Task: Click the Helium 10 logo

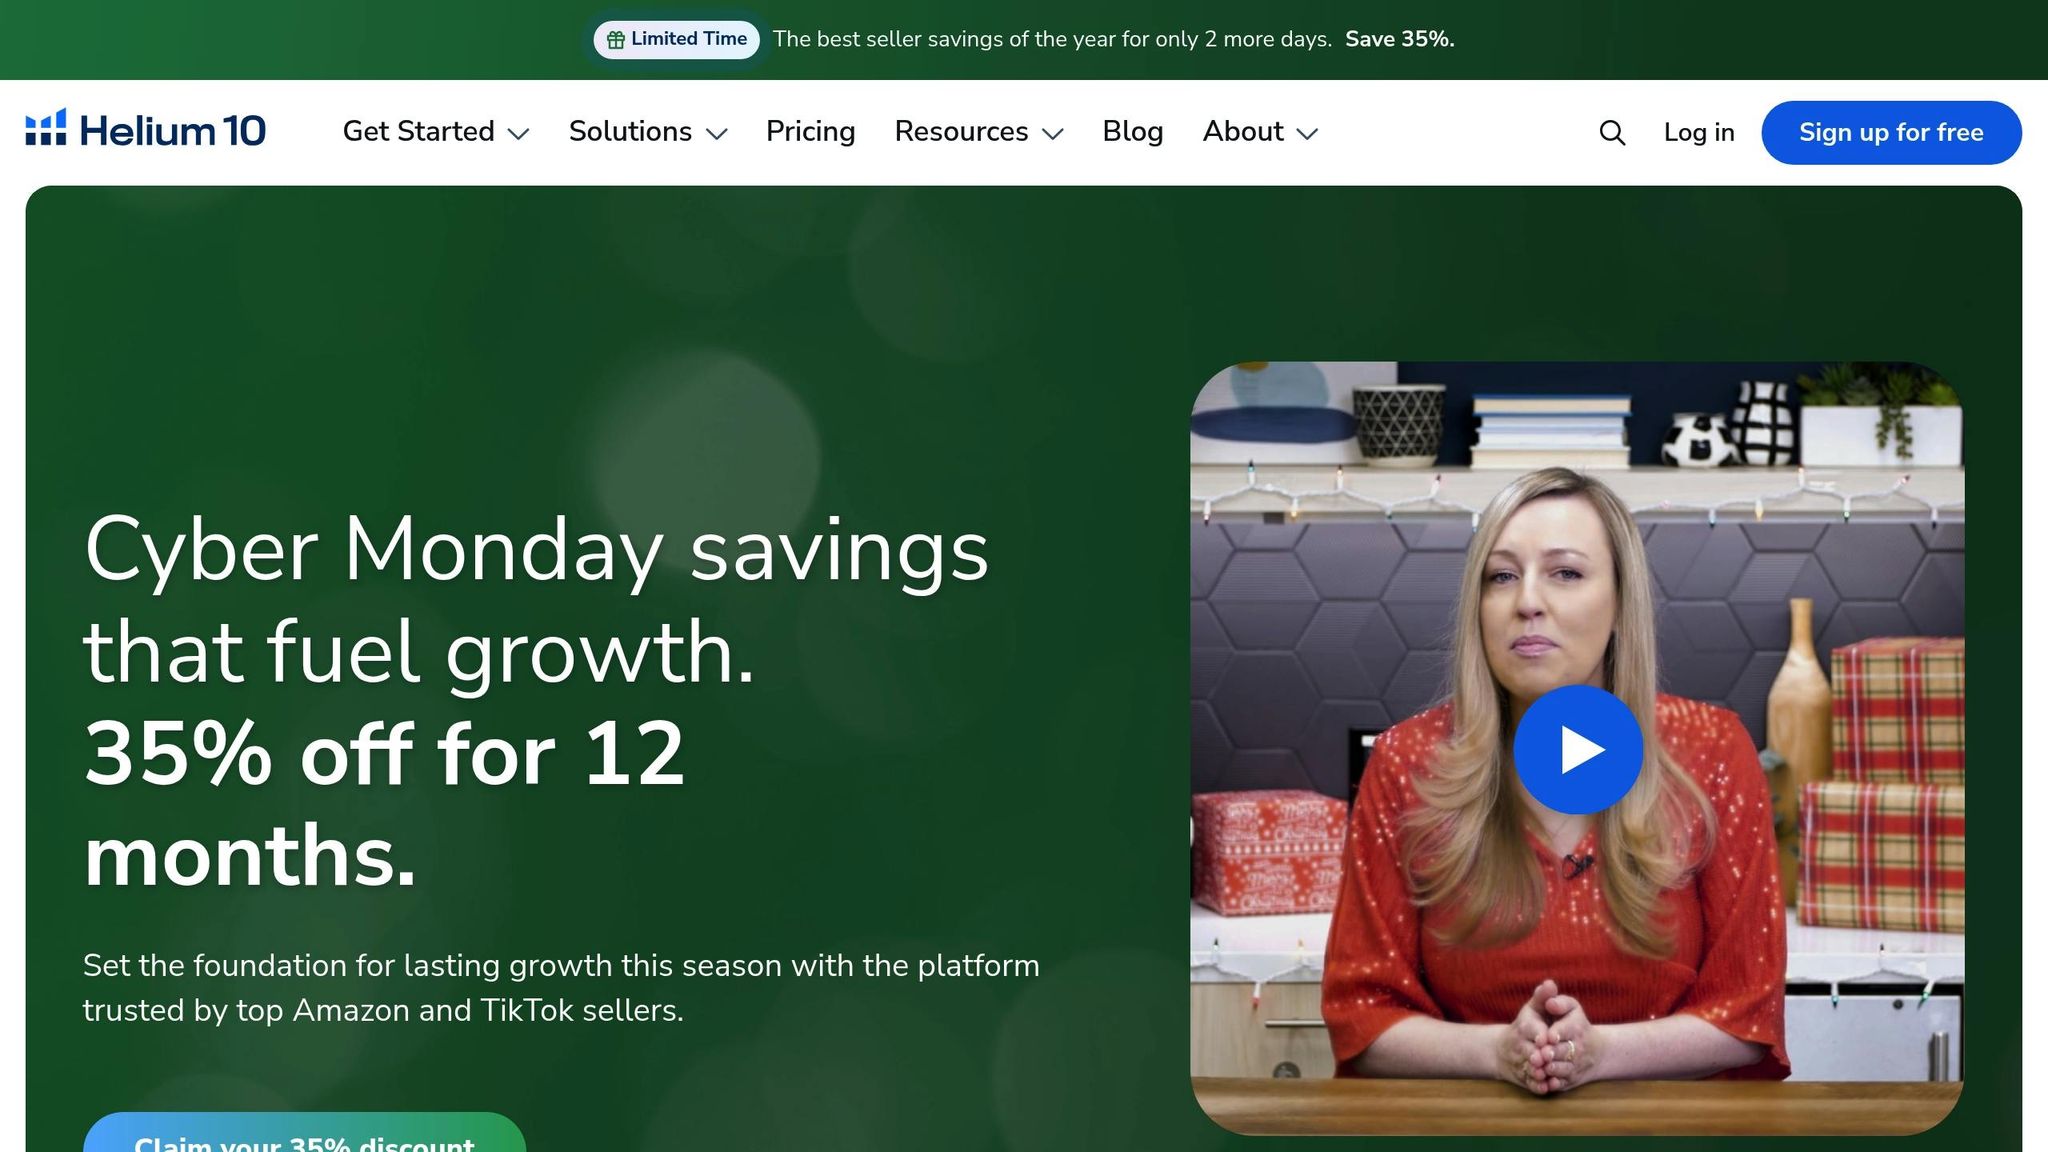Action: pyautogui.click(x=146, y=131)
